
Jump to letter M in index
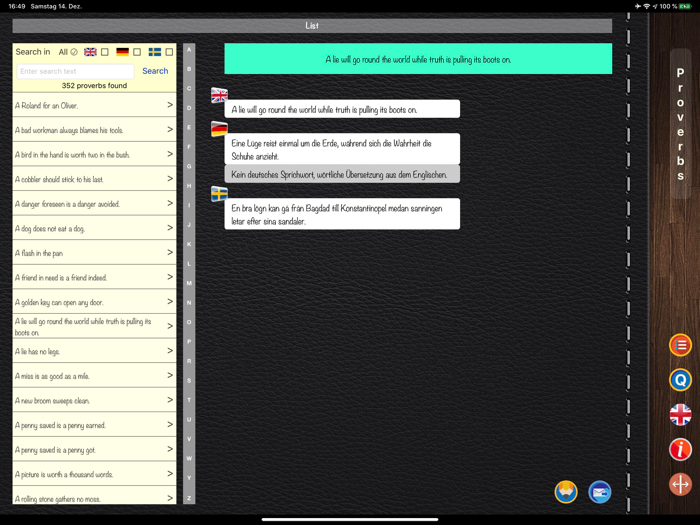coord(189,283)
